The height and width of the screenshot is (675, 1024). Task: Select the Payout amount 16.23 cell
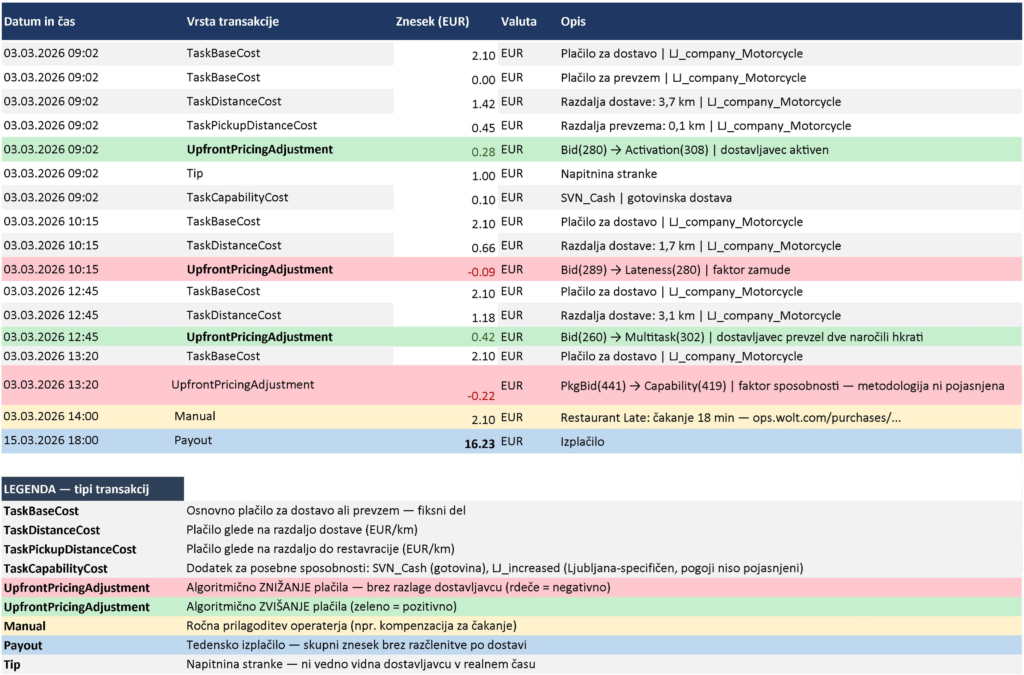coord(472,441)
